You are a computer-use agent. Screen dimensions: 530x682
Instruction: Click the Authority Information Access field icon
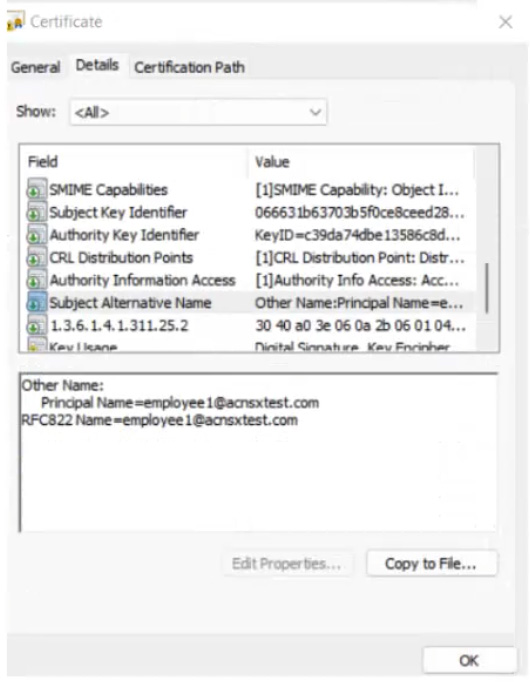pyautogui.click(x=37, y=280)
